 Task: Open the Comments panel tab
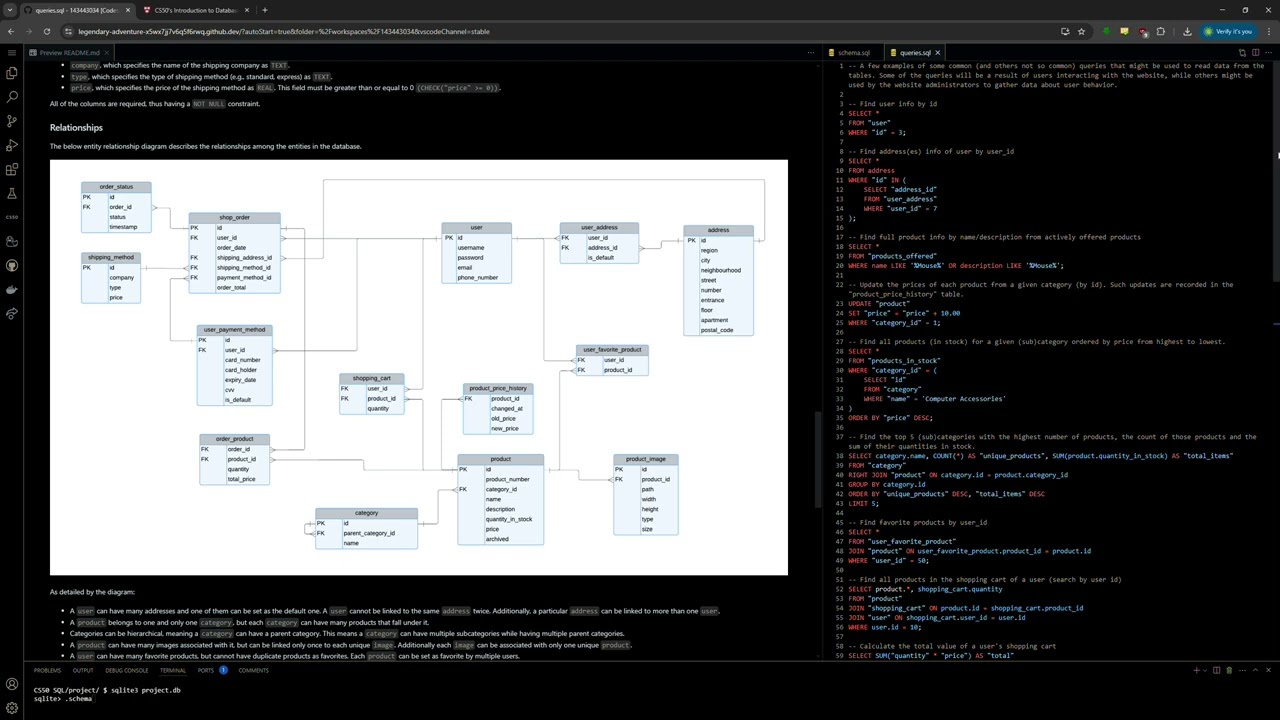[x=253, y=670]
